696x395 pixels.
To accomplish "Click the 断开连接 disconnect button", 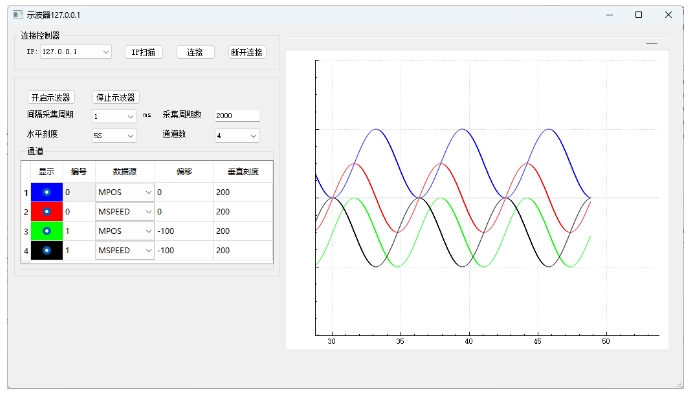I will [247, 52].
